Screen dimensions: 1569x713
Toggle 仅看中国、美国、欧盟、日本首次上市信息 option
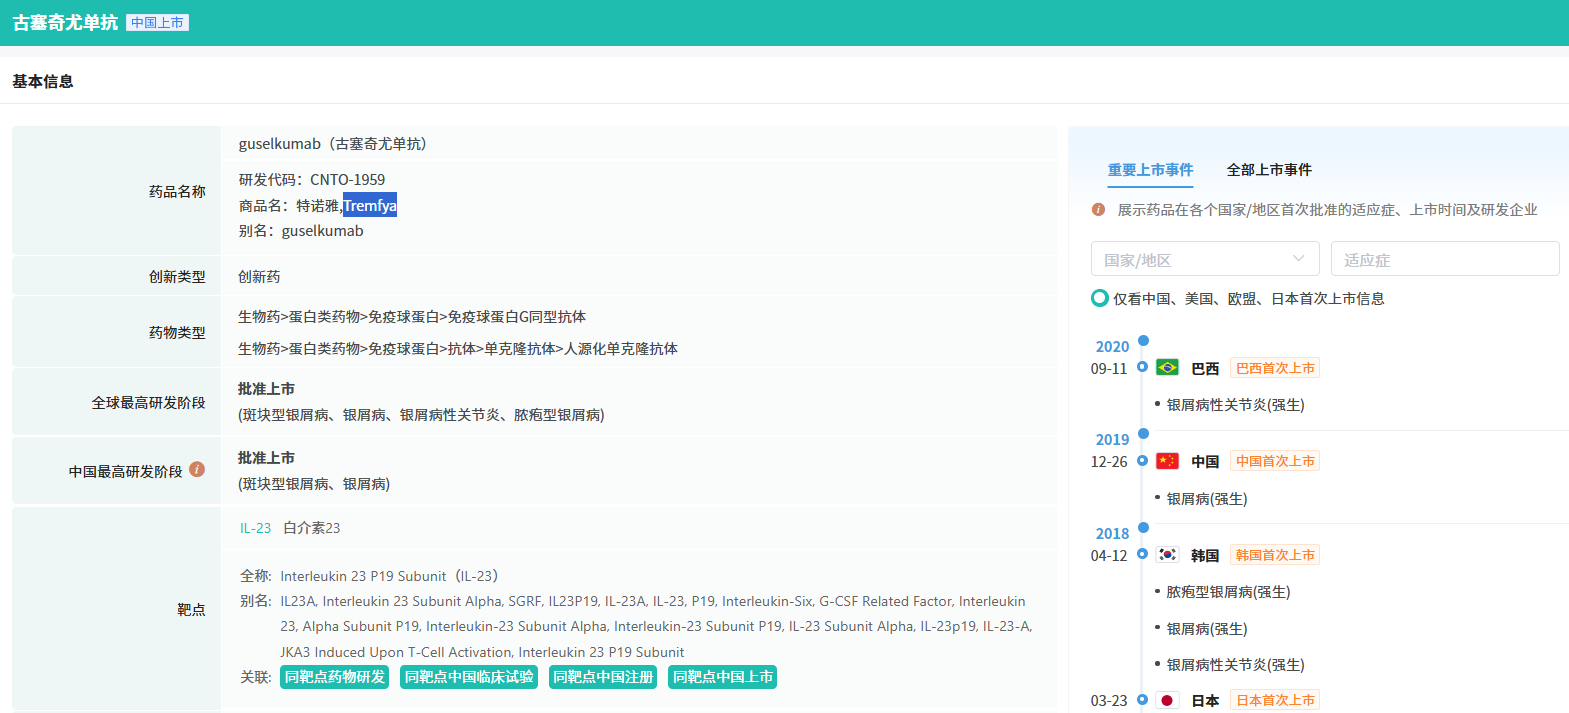[1100, 298]
